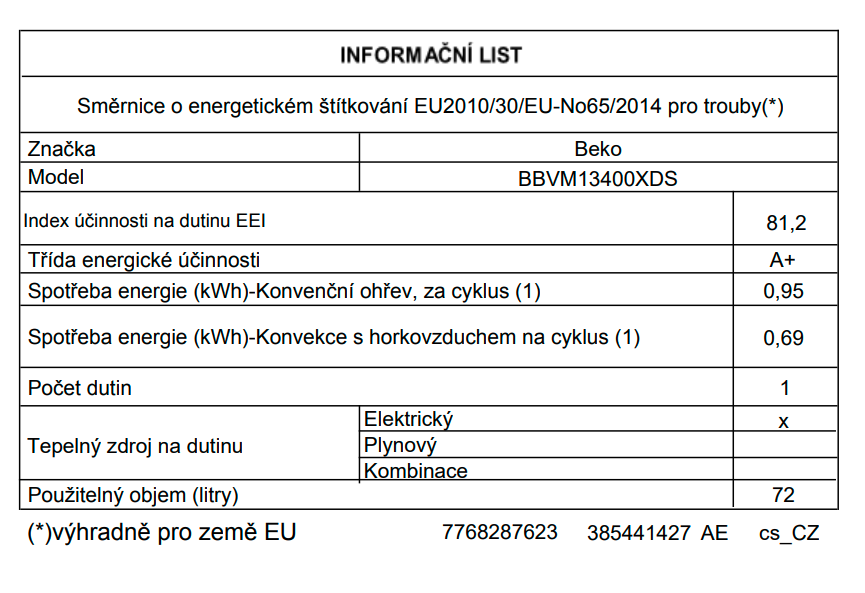The width and height of the screenshot is (865, 593).
Task: Click the INFORMAČNÍ LIST title
Action: 430,55
